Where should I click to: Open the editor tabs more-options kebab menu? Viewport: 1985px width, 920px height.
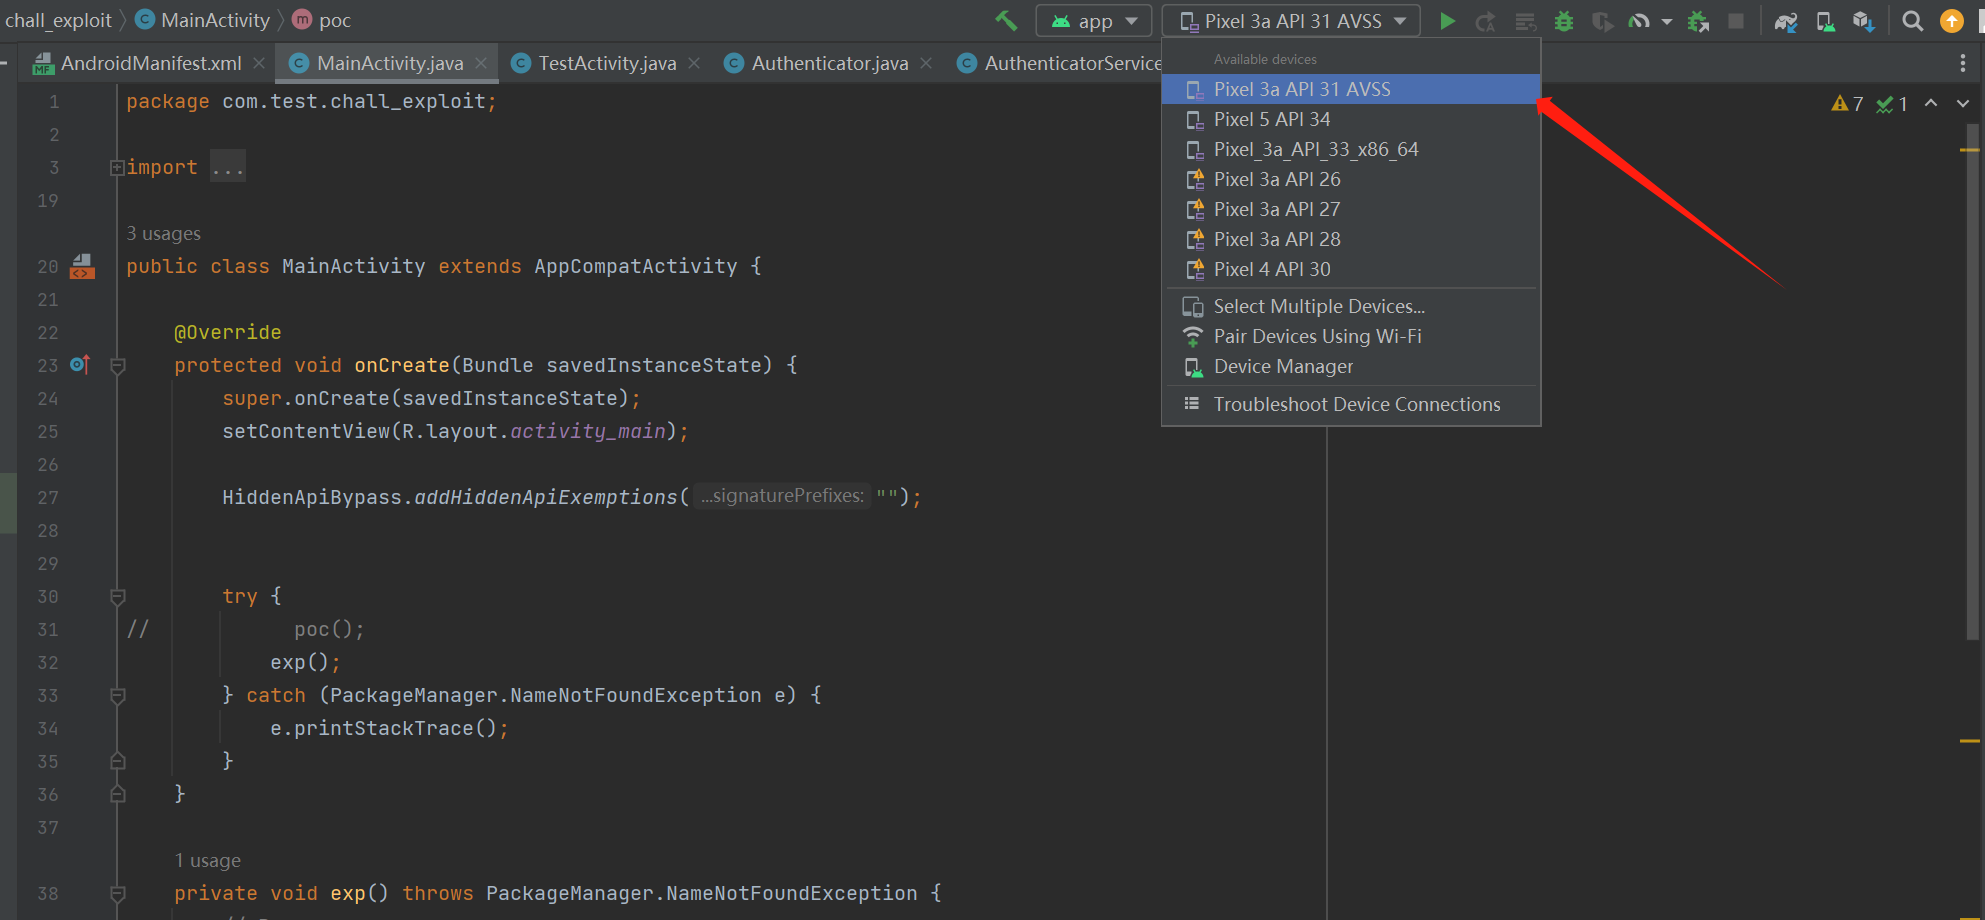tap(1963, 63)
